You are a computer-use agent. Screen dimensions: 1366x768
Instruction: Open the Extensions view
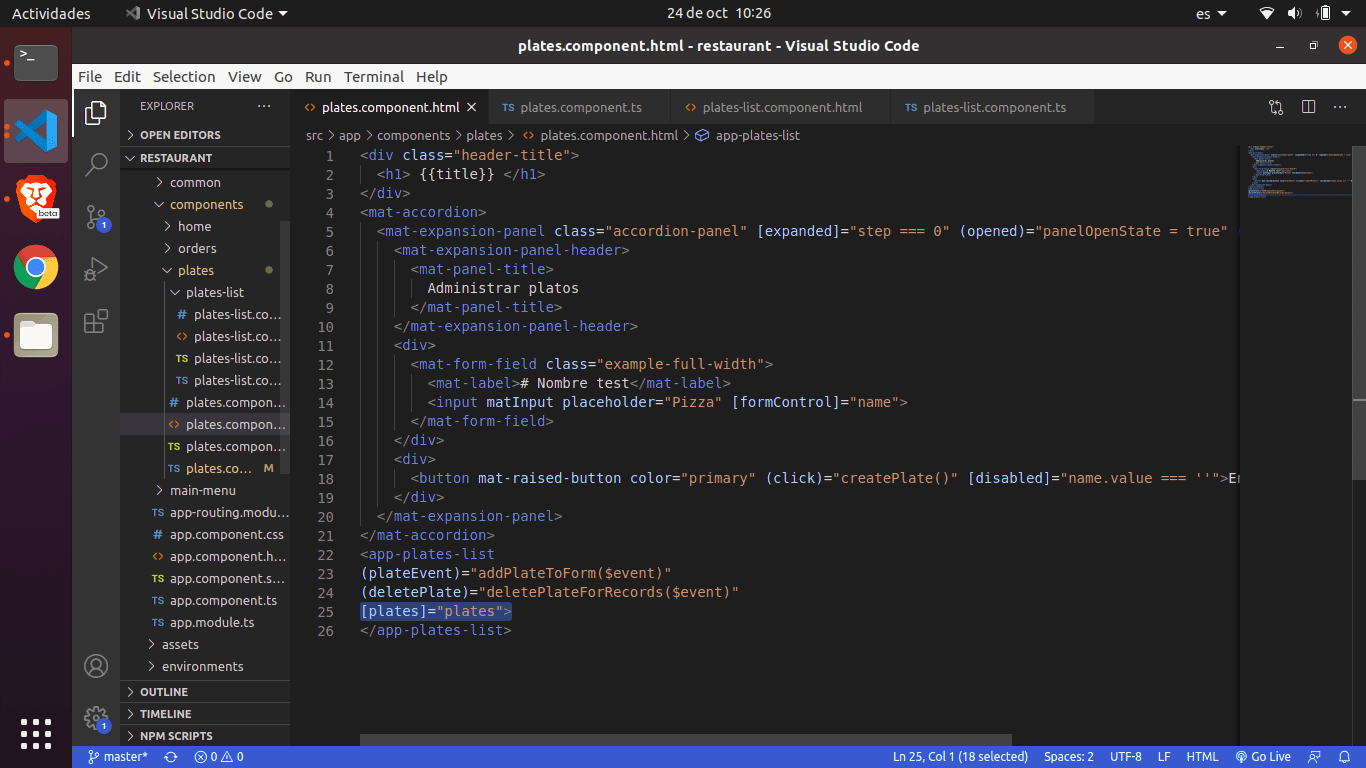pyautogui.click(x=96, y=321)
